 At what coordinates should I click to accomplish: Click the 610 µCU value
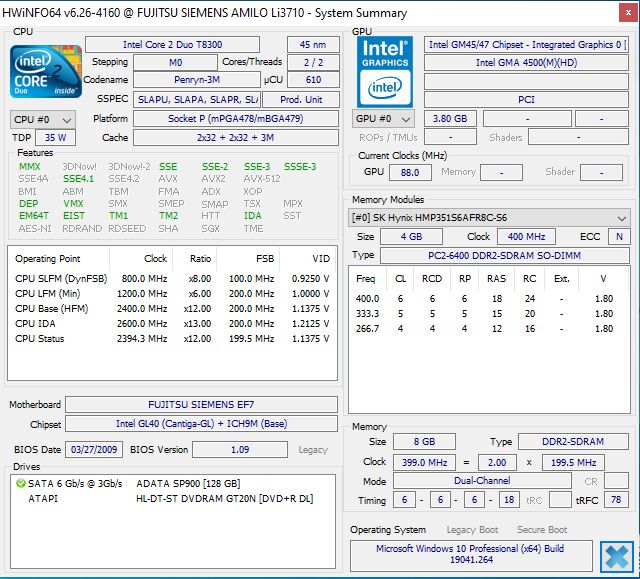click(313, 80)
